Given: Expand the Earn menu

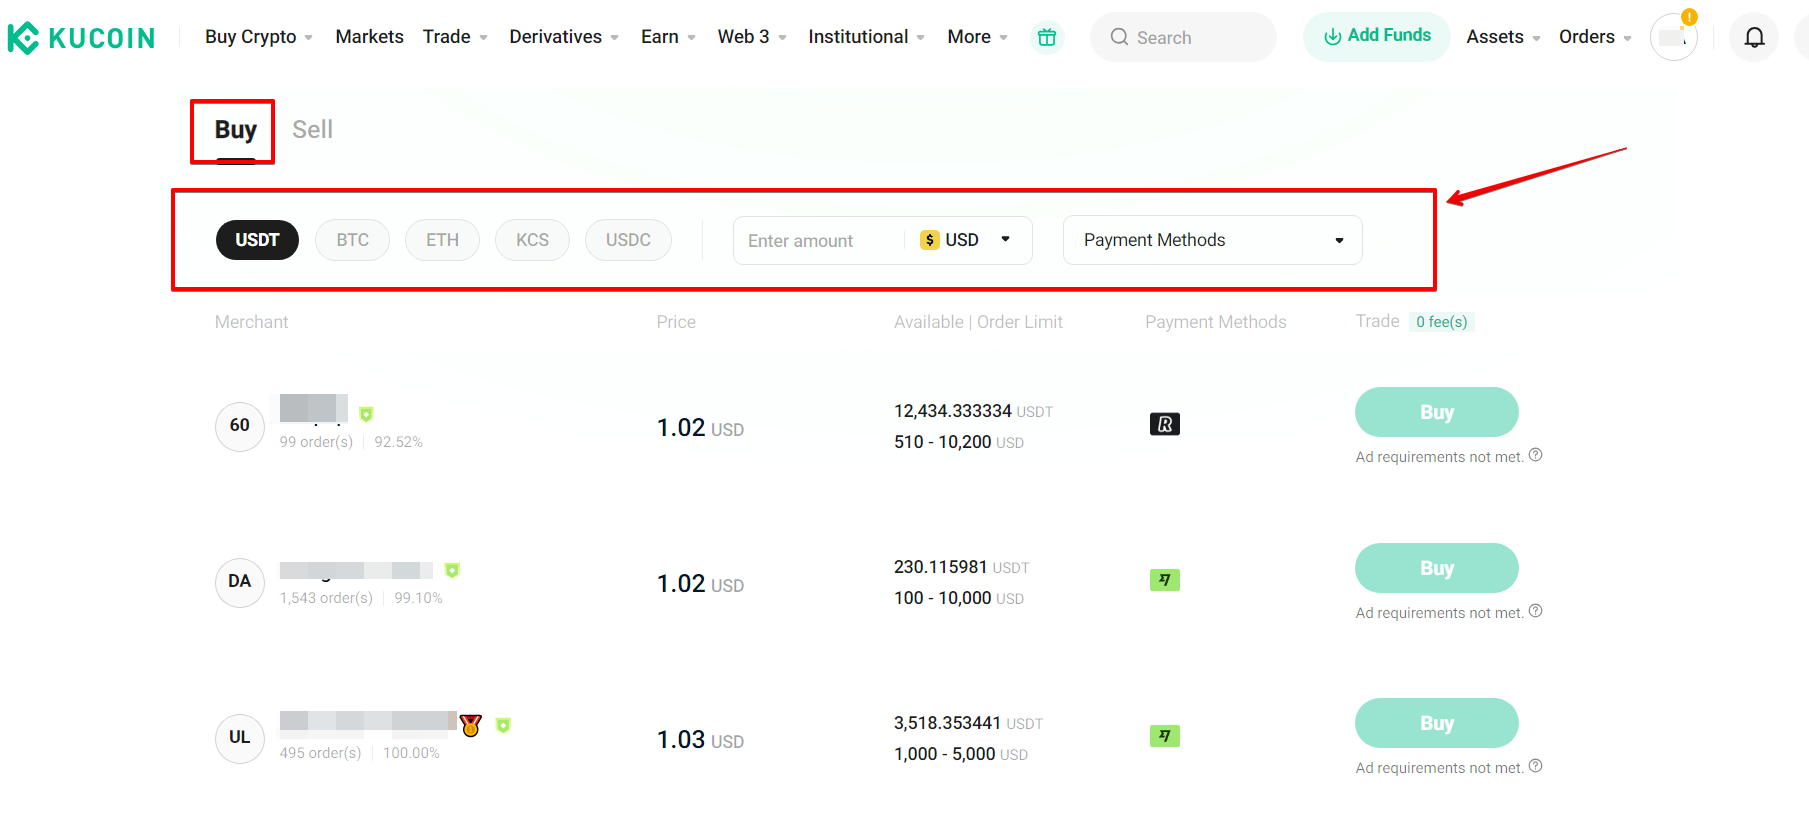Looking at the screenshot, I should 668,37.
